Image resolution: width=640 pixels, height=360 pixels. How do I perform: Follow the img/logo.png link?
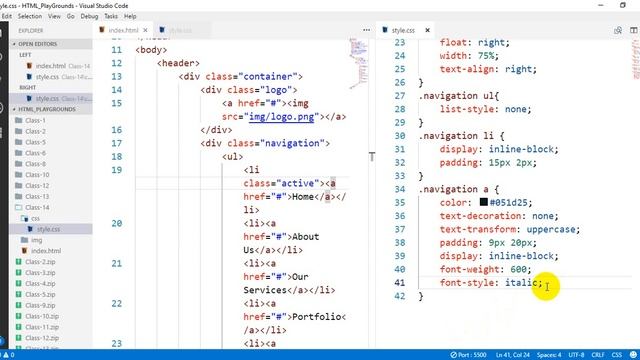(x=281, y=117)
